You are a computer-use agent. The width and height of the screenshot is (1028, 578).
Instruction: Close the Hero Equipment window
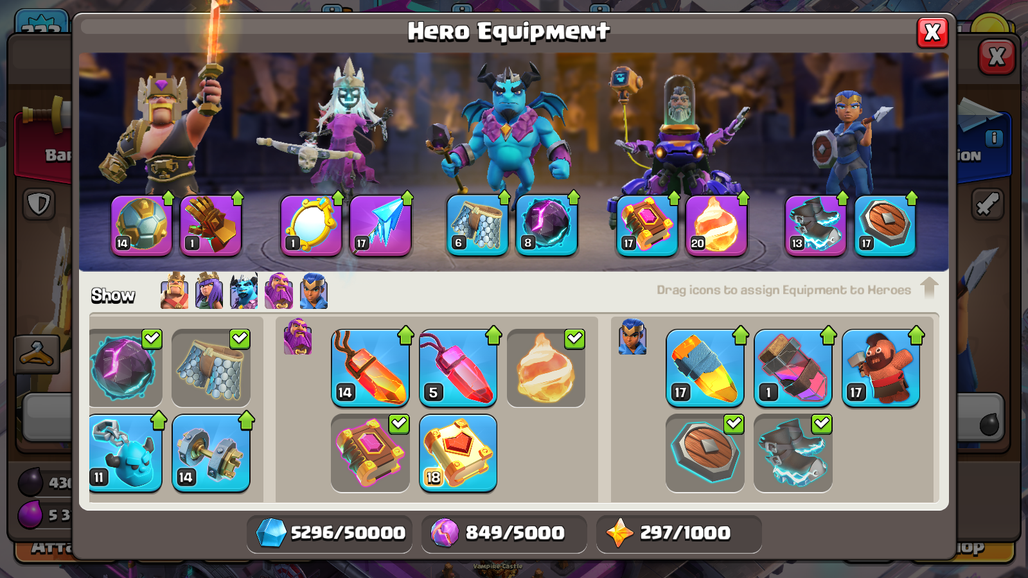[932, 32]
